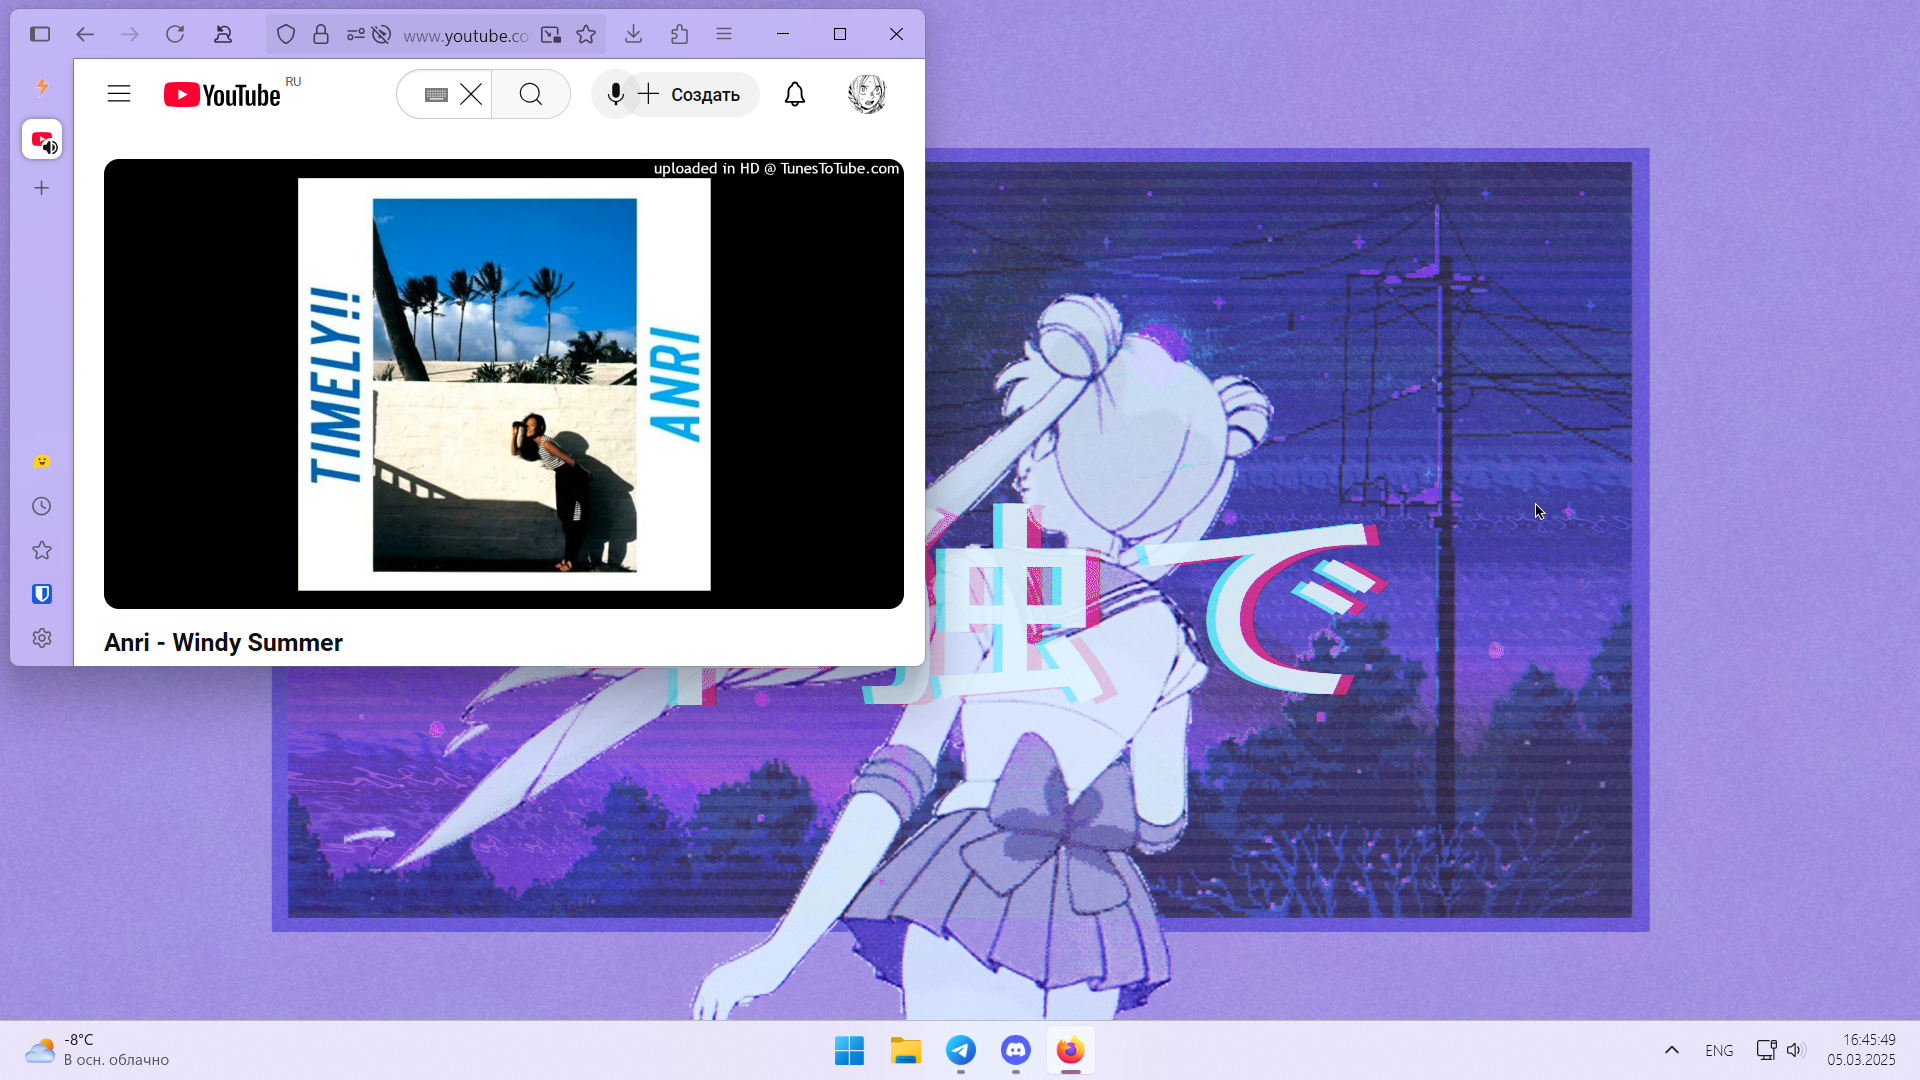Go back to the previous page

coord(85,34)
